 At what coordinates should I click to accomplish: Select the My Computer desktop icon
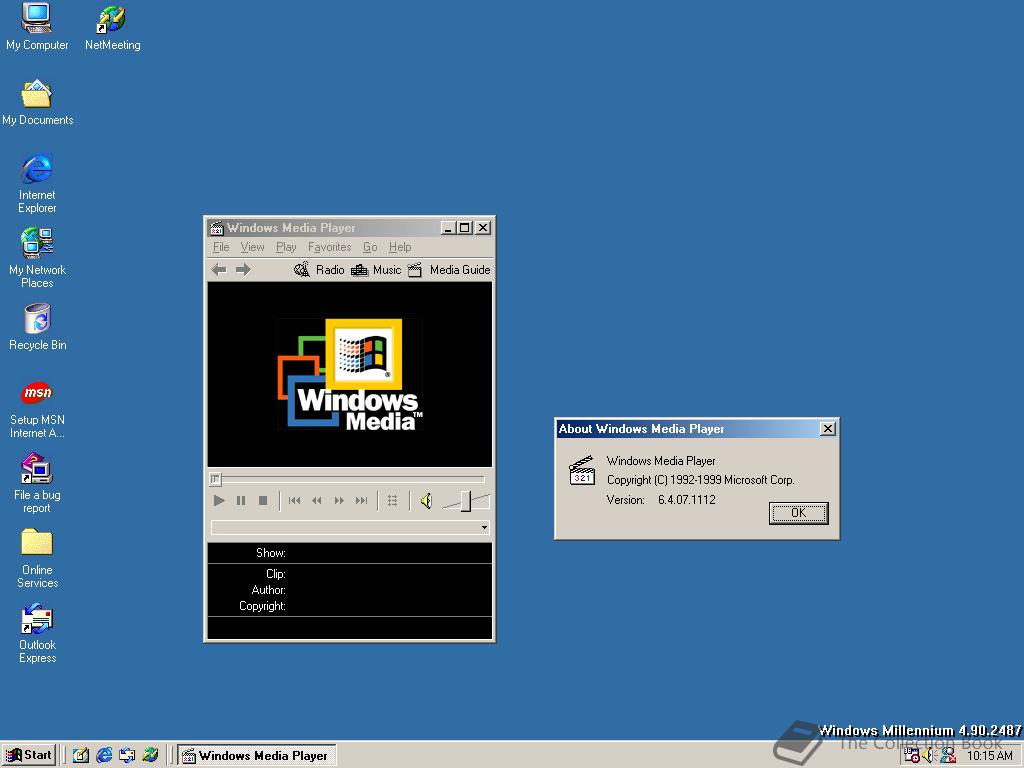tap(37, 27)
